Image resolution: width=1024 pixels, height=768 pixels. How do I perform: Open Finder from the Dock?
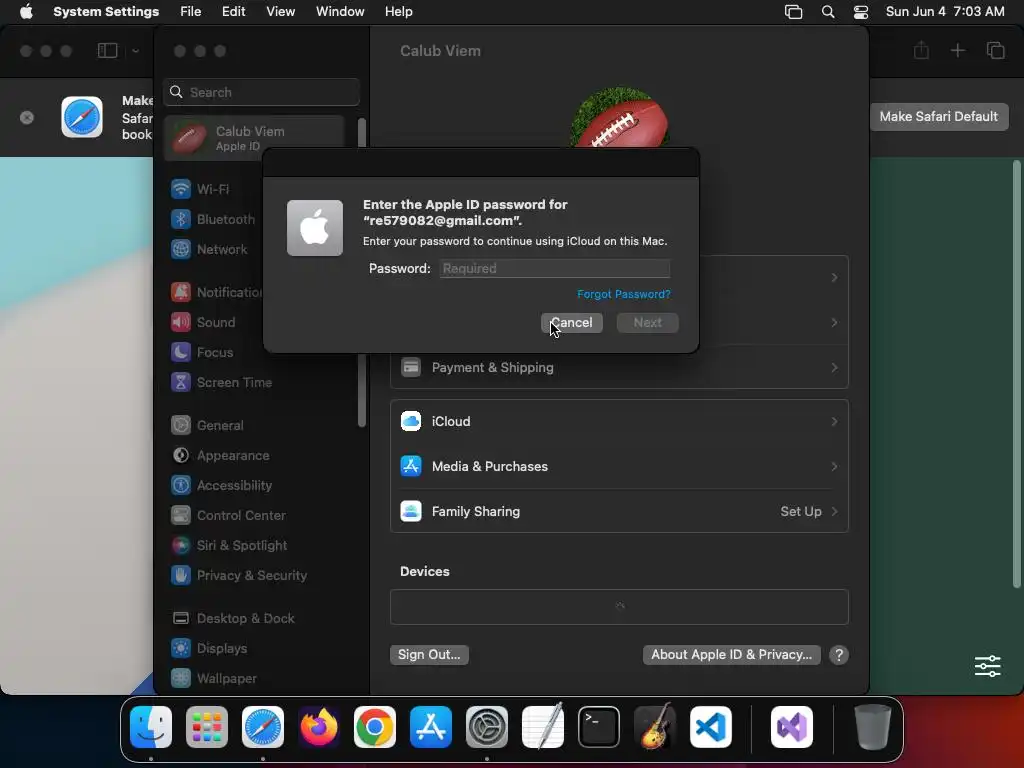point(151,727)
